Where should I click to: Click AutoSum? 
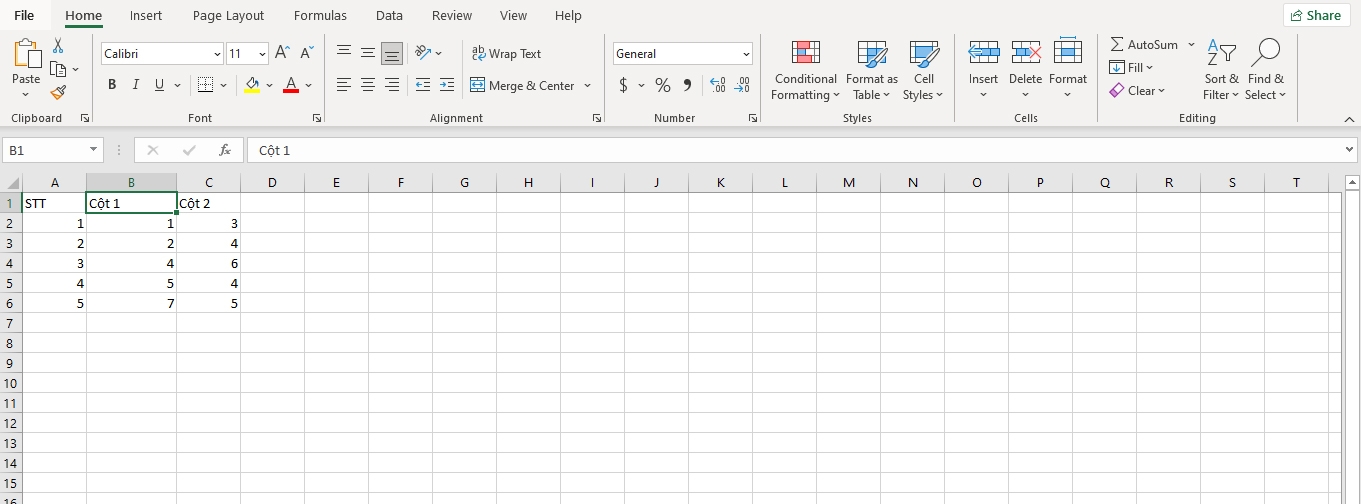[1144, 45]
